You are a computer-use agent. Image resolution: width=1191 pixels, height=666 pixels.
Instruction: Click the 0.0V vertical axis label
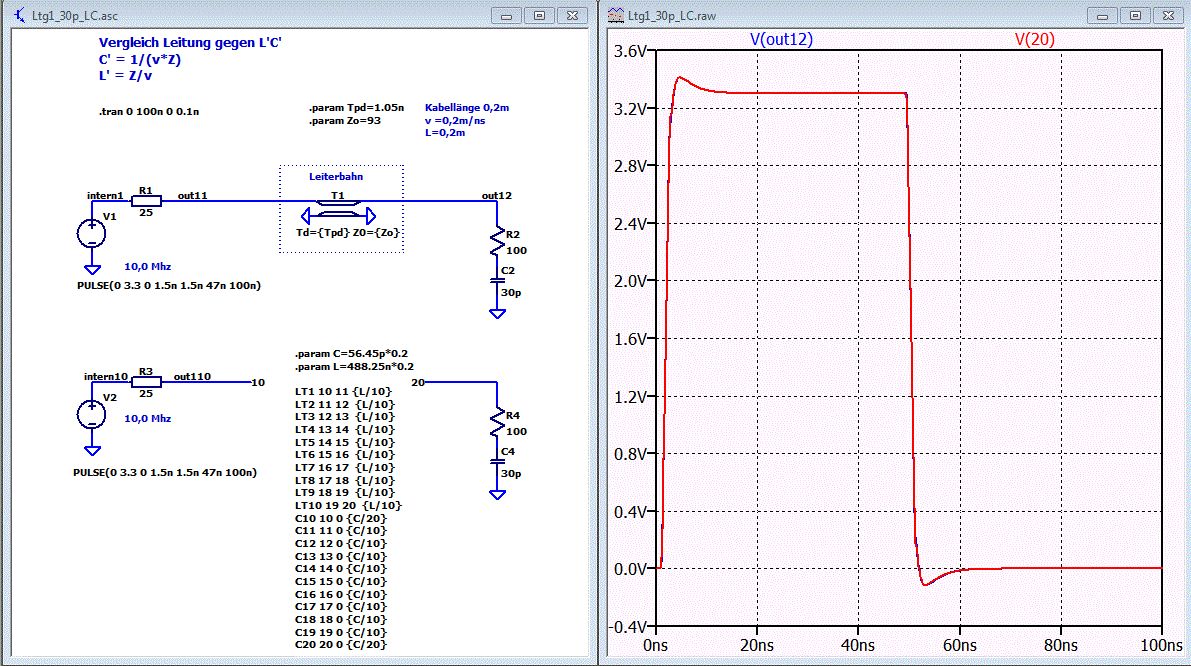630,569
